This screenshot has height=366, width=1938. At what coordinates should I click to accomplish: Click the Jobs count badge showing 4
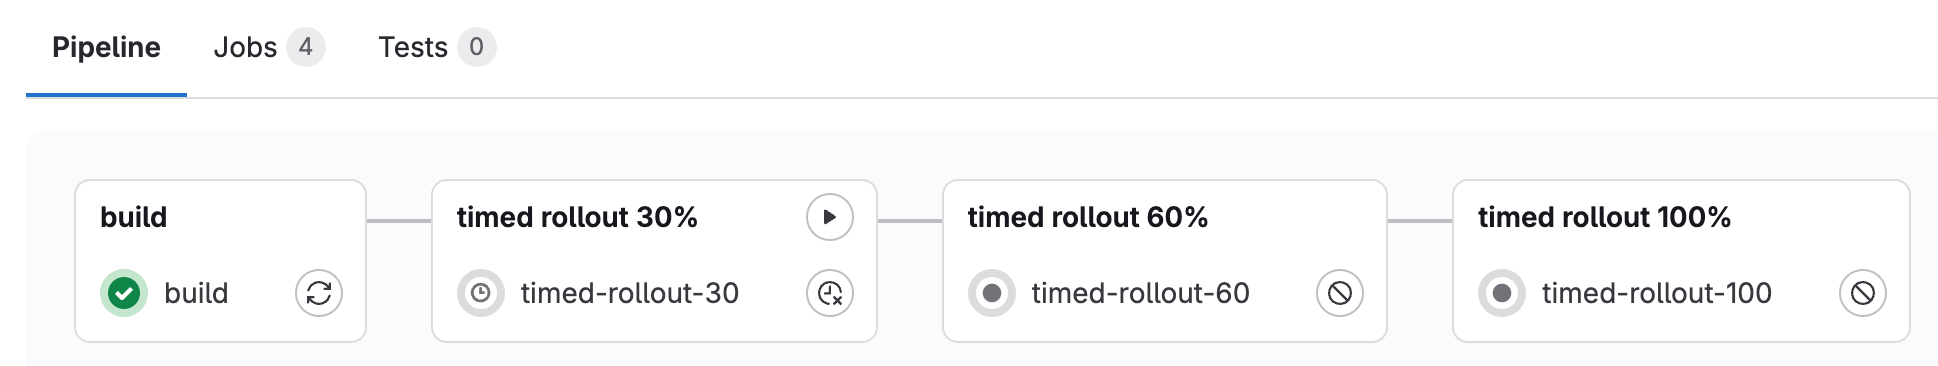306,47
